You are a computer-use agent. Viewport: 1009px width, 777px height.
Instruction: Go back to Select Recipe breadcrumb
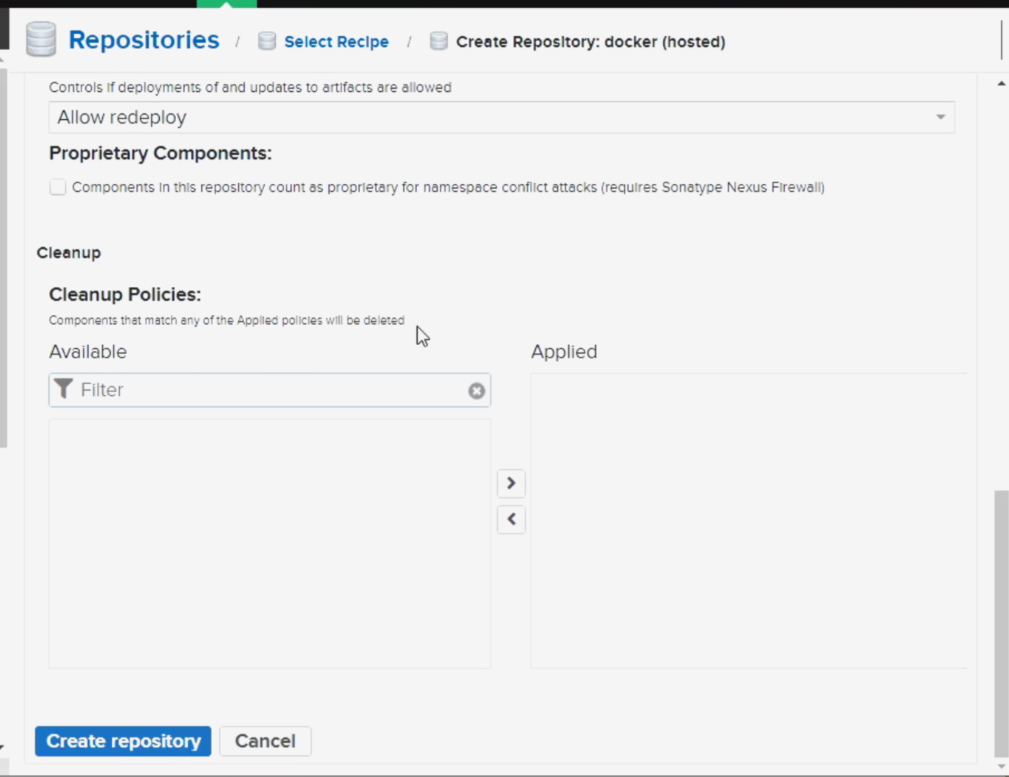(337, 42)
